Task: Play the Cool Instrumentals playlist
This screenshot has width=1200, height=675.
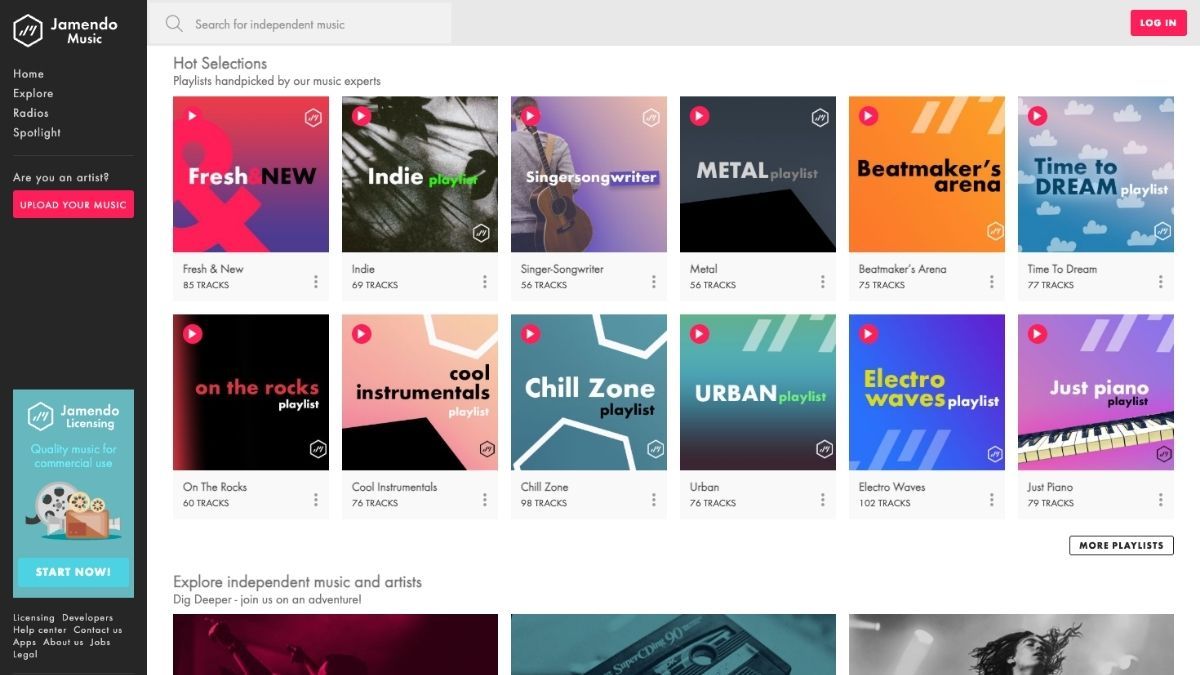Action: point(361,334)
